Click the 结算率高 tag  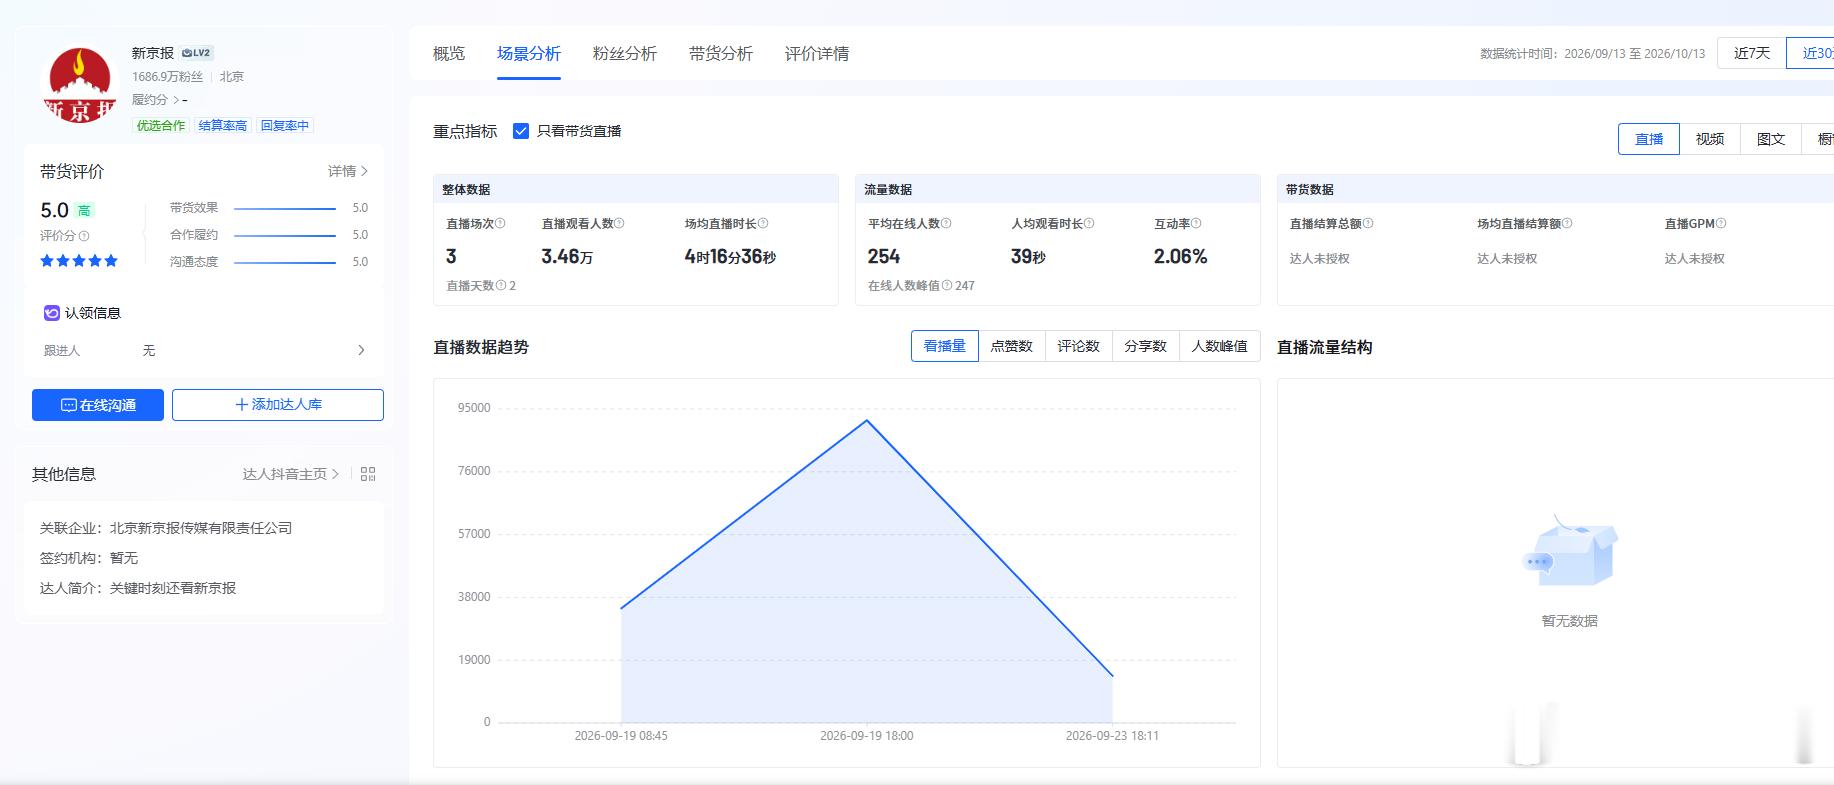(x=222, y=126)
